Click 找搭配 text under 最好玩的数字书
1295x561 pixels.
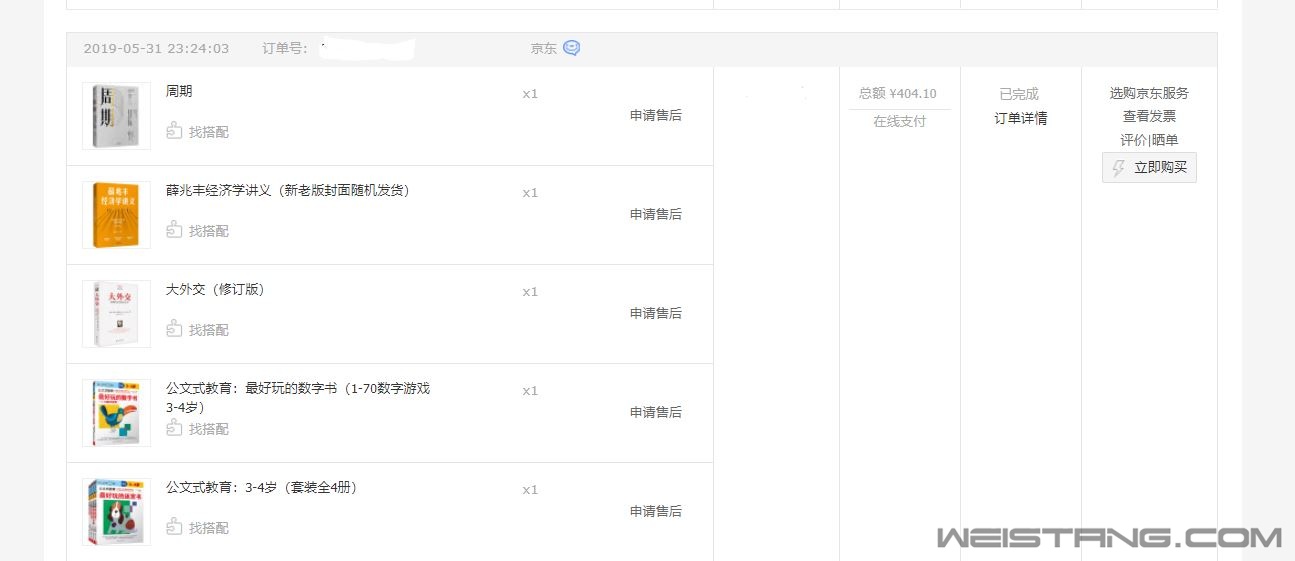tap(209, 429)
